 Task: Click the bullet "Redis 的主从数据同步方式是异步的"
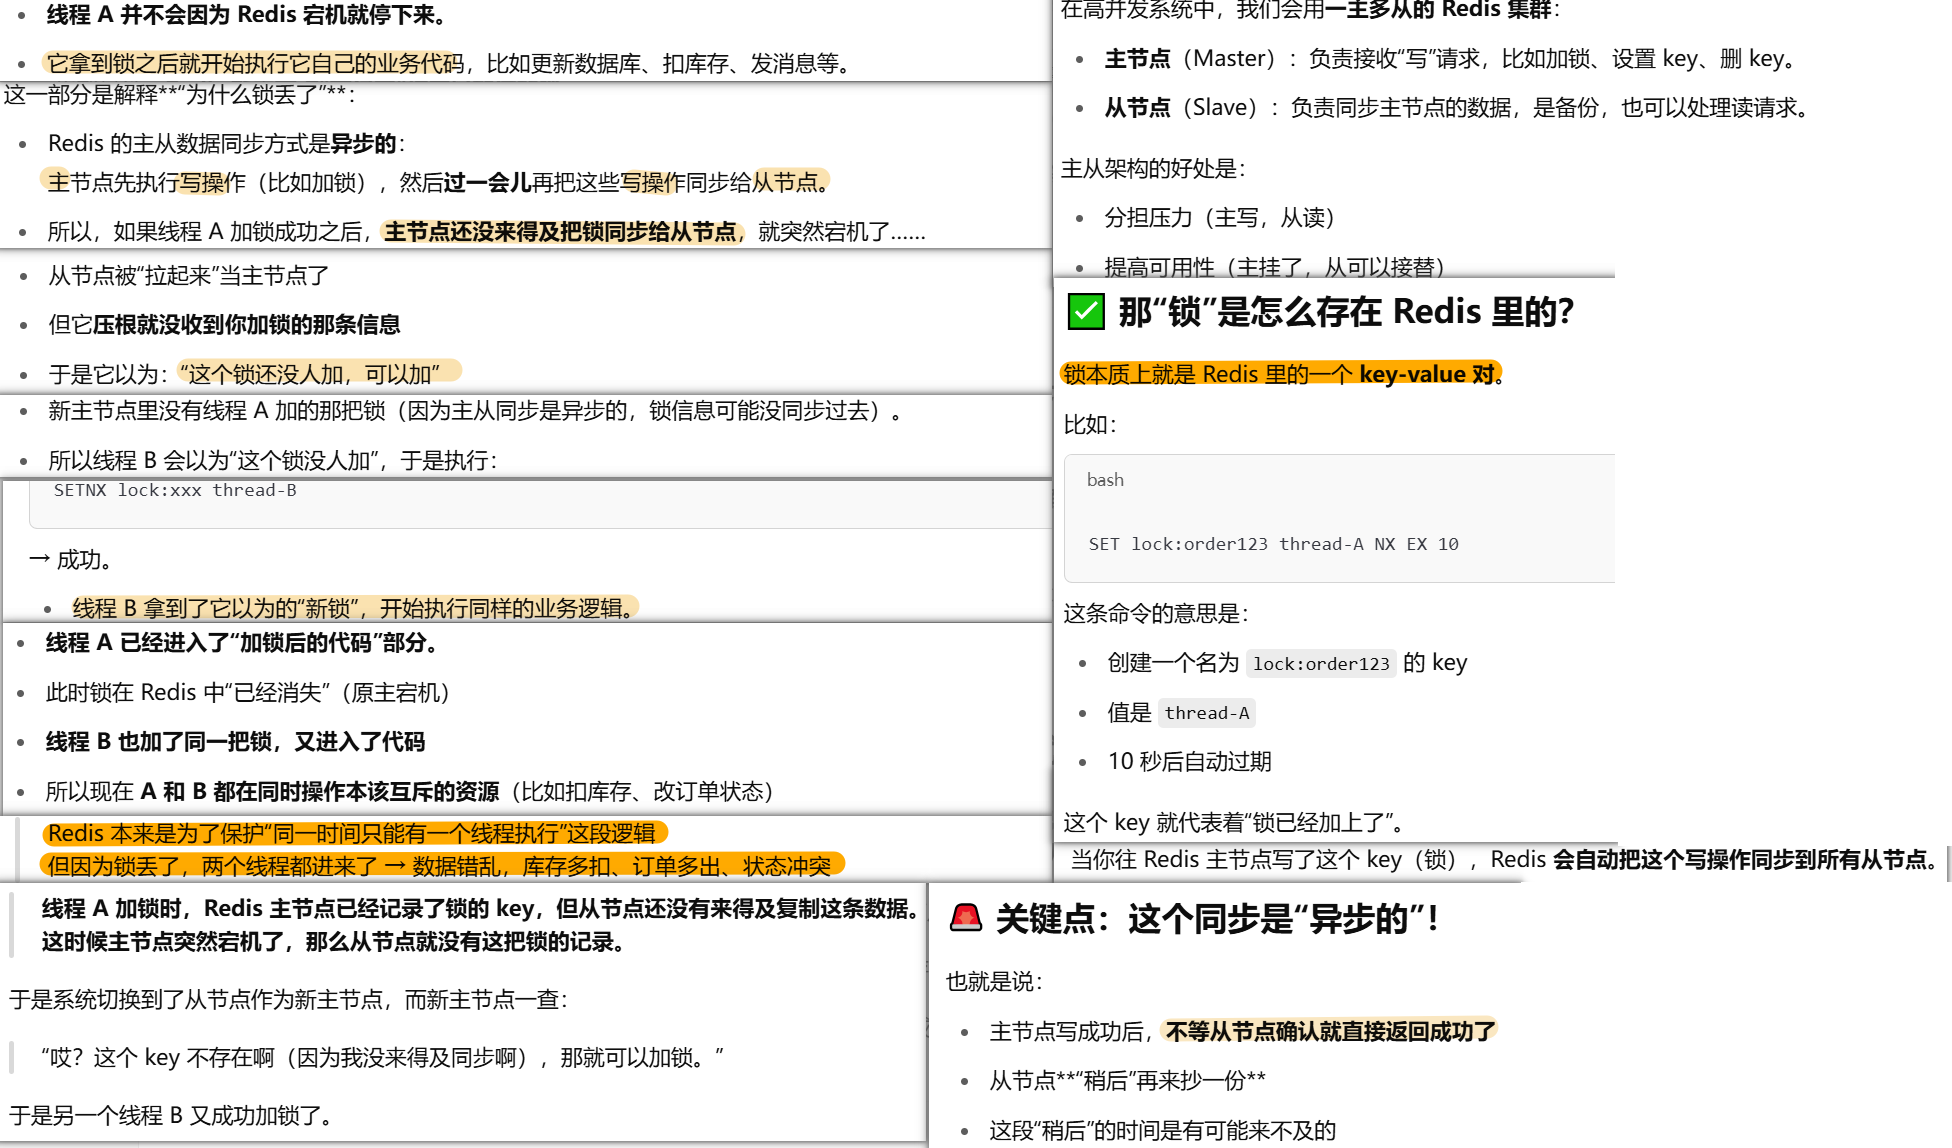point(226,144)
